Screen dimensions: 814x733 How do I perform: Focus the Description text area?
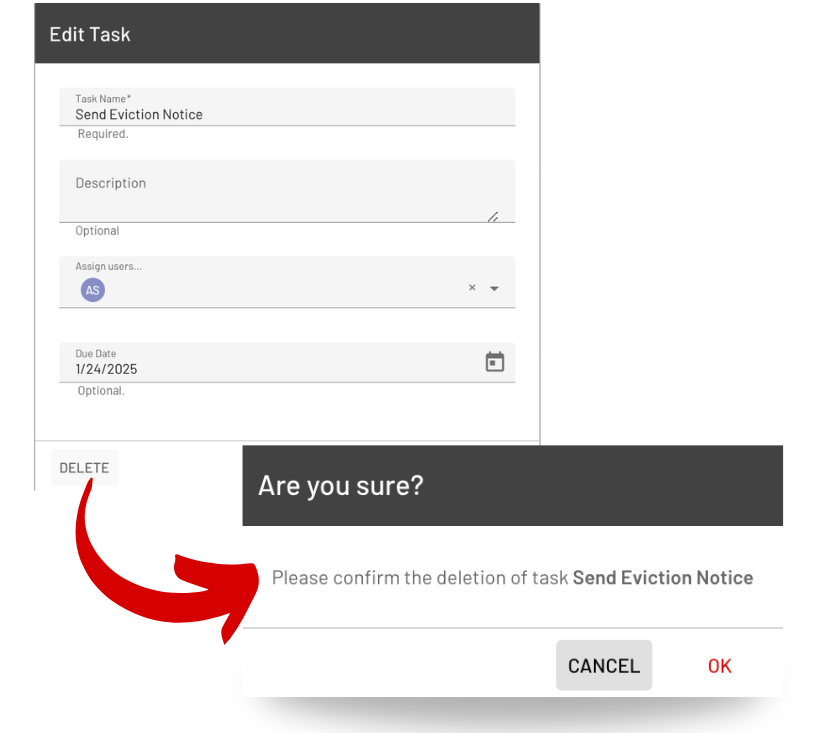tap(287, 191)
